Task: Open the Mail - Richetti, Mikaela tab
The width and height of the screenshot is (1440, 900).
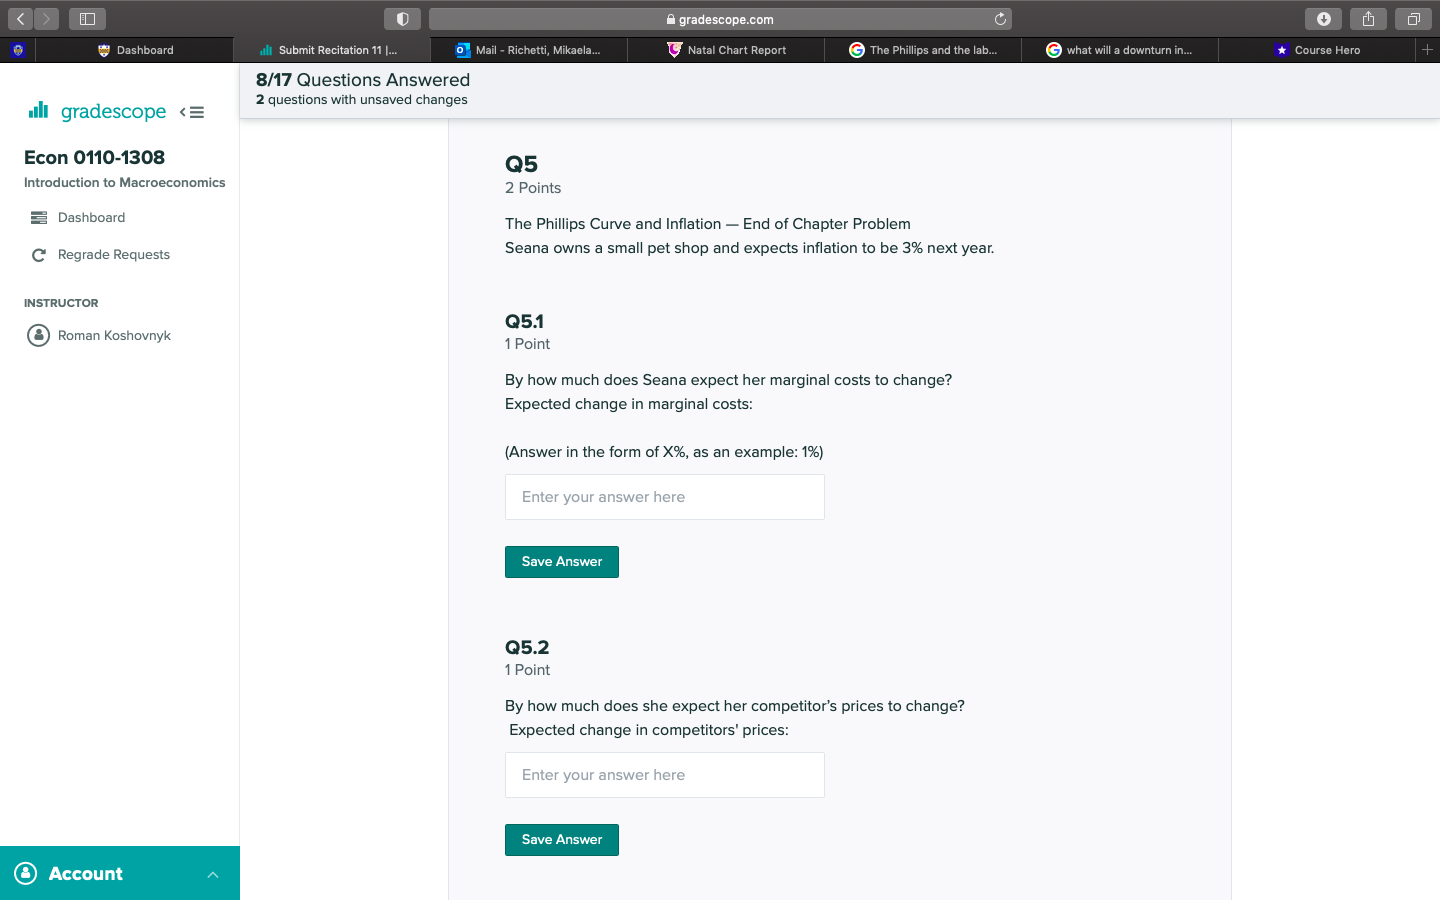Action: point(530,49)
